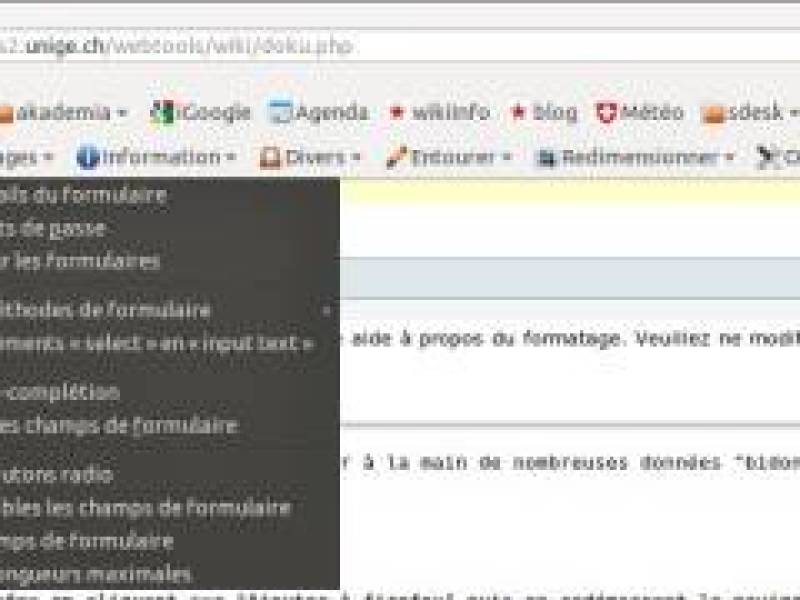This screenshot has width=800, height=600.
Task: Open the Redimensionner toolbar menu
Action: (635, 158)
